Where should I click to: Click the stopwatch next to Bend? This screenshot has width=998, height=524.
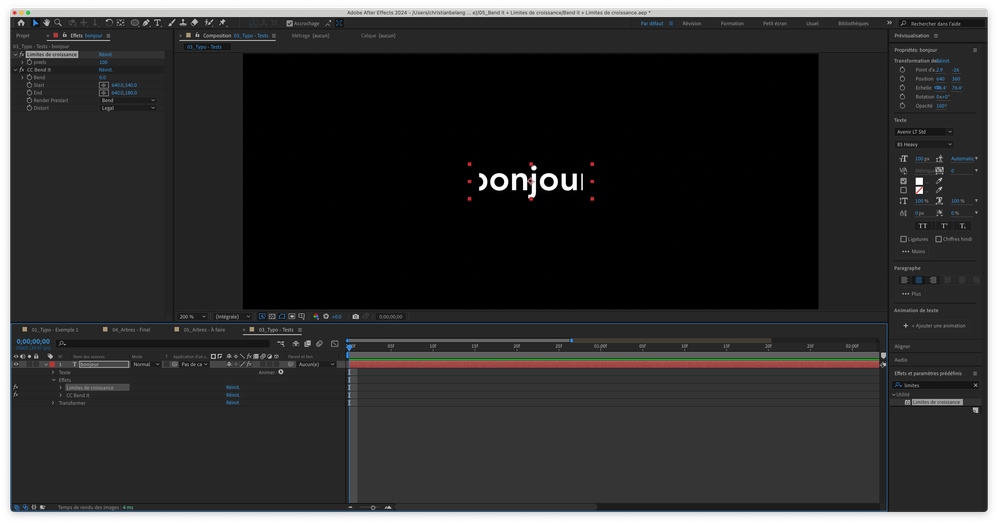pos(29,78)
